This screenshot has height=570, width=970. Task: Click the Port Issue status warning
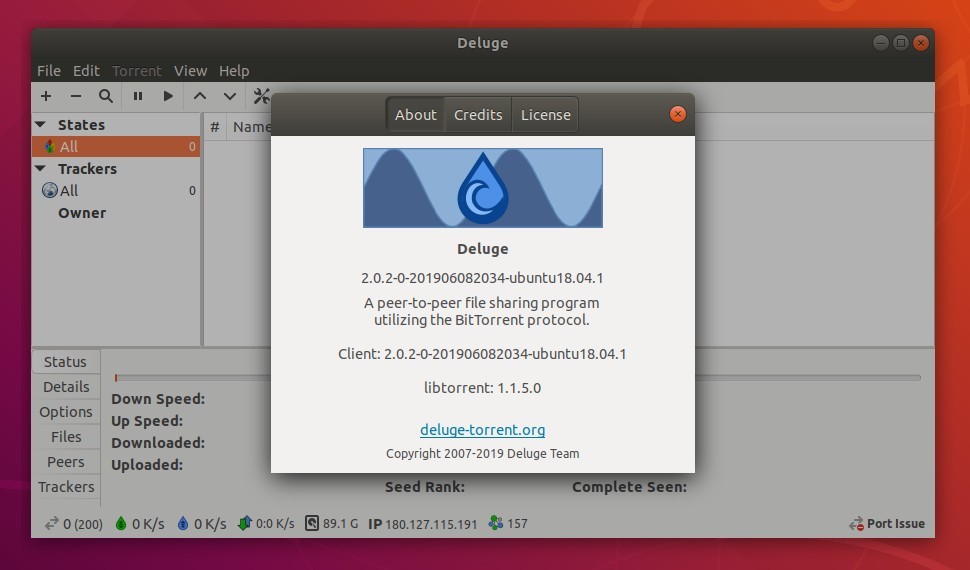886,524
